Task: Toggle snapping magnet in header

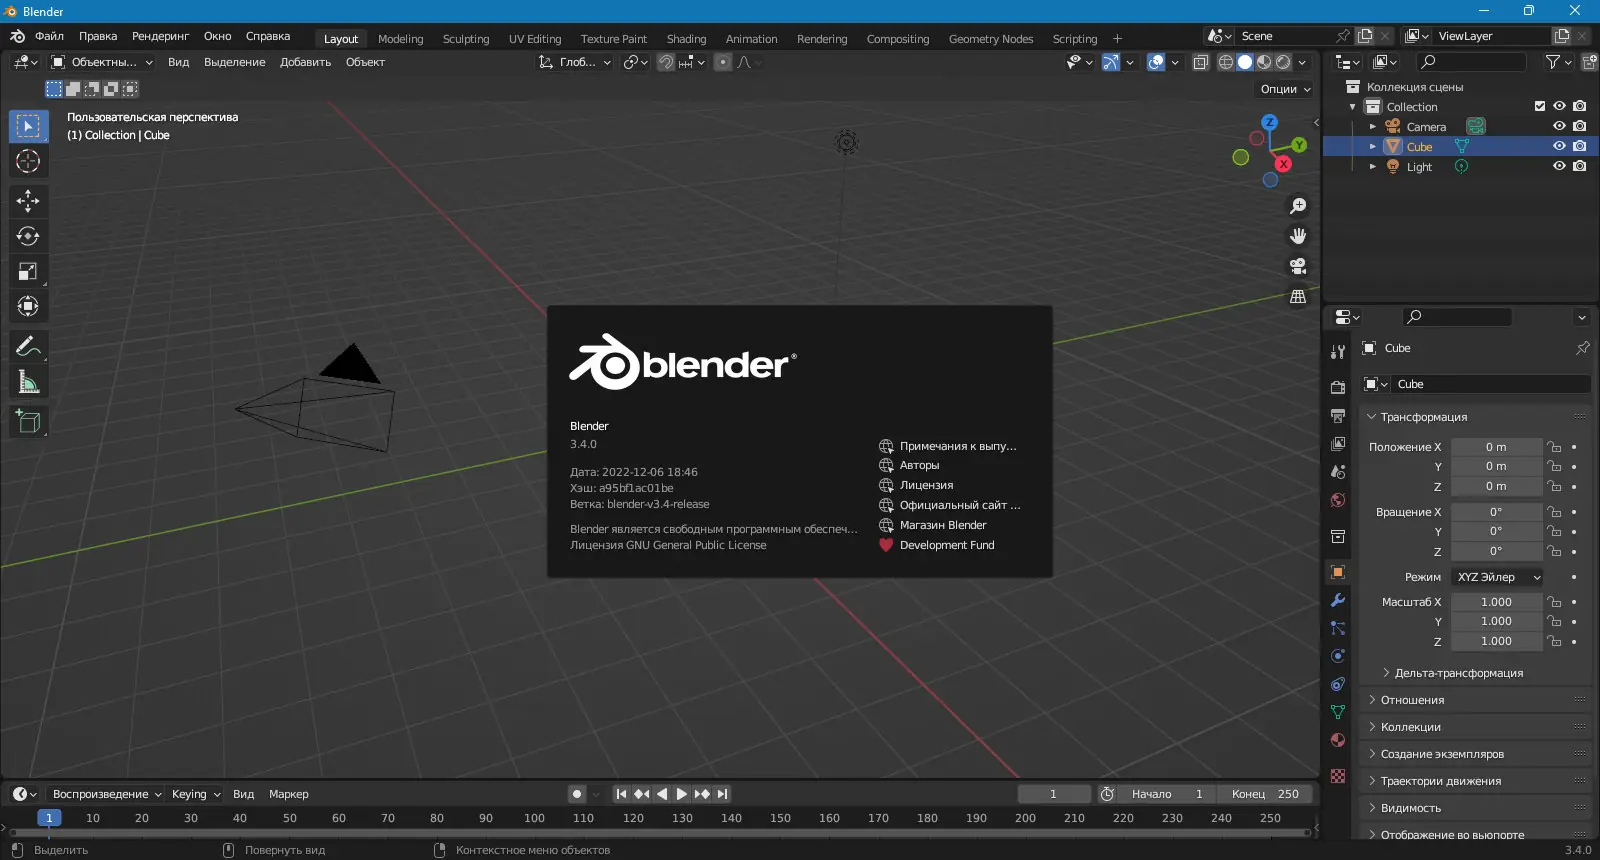Action: (x=665, y=62)
